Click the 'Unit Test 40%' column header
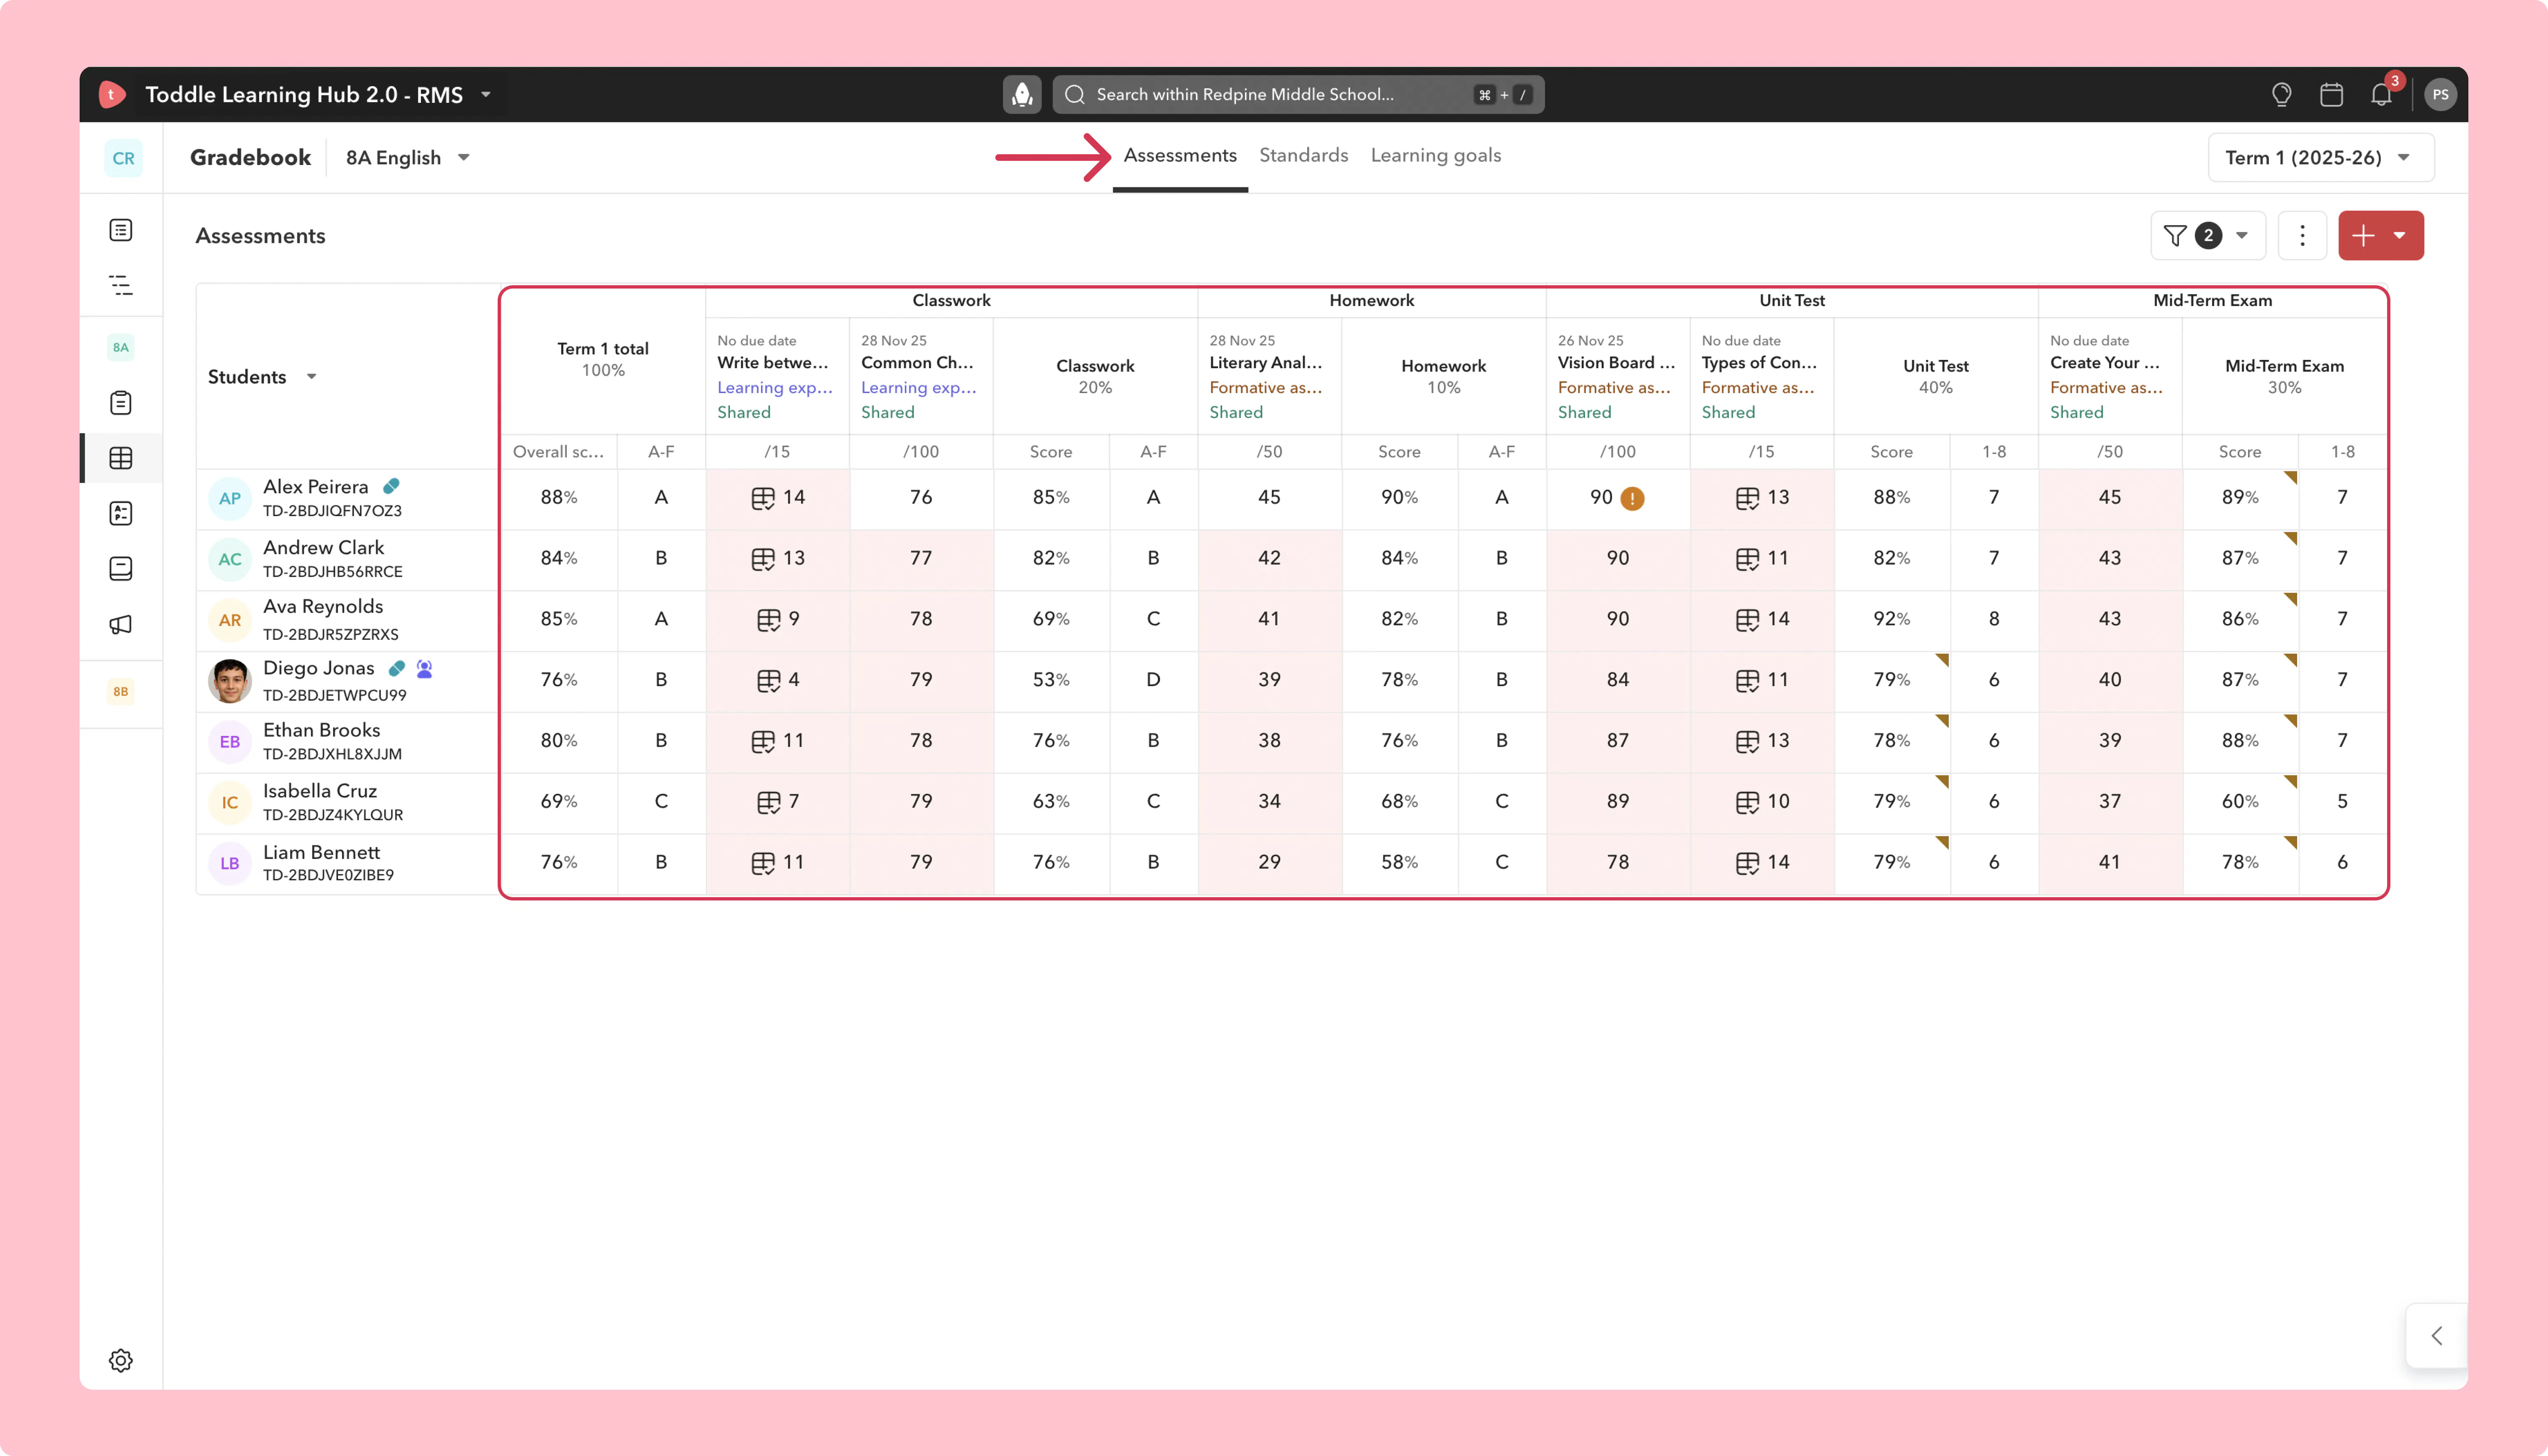2548x1456 pixels. [1935, 376]
